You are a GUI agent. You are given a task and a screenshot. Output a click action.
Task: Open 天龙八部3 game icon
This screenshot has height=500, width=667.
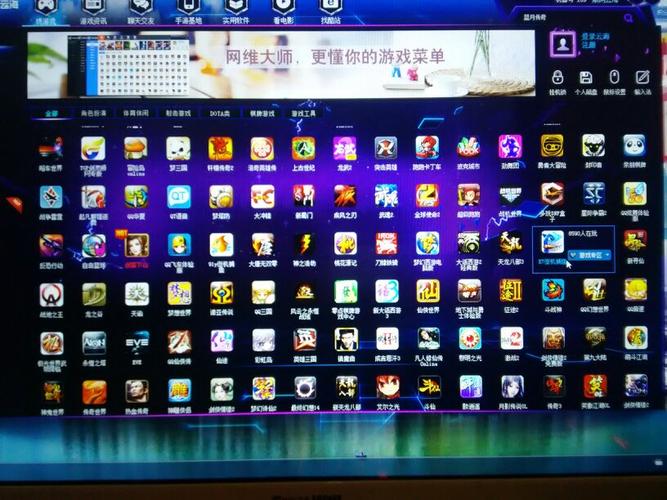(x=511, y=243)
